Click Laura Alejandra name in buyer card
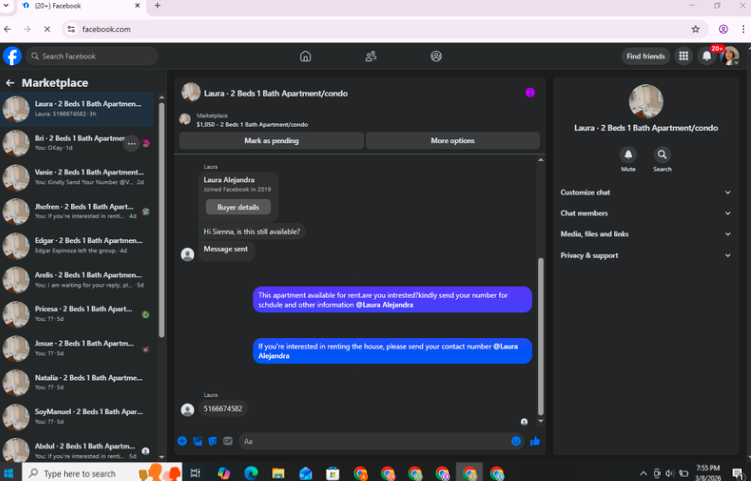Viewport: 751px width, 481px height. click(x=229, y=180)
